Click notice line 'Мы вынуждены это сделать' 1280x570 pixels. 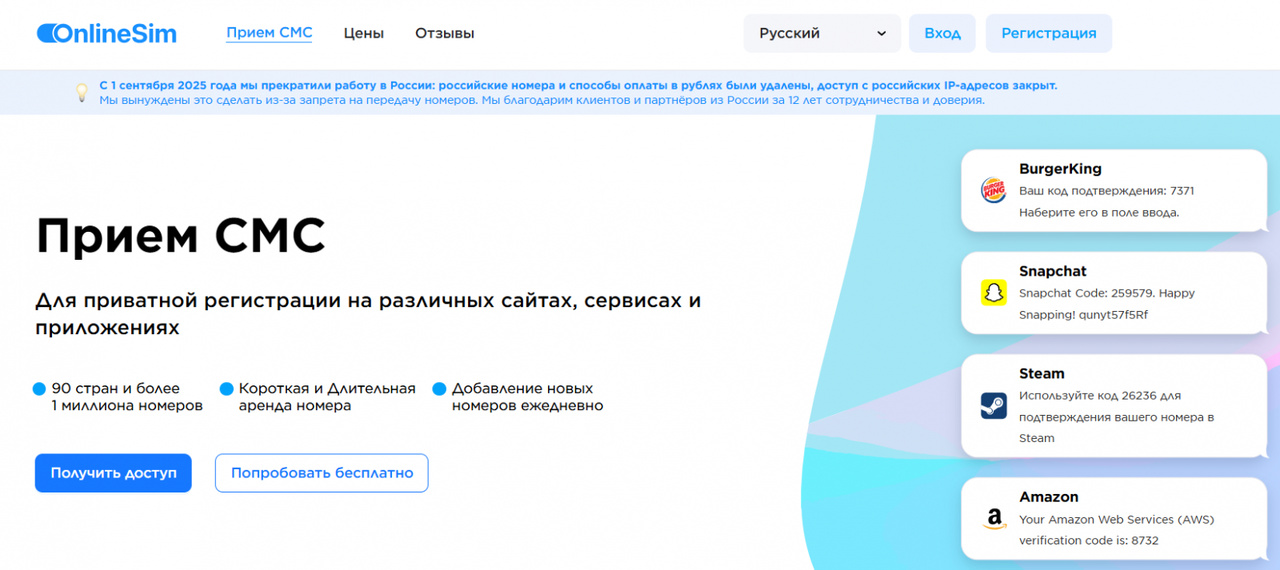tap(541, 100)
